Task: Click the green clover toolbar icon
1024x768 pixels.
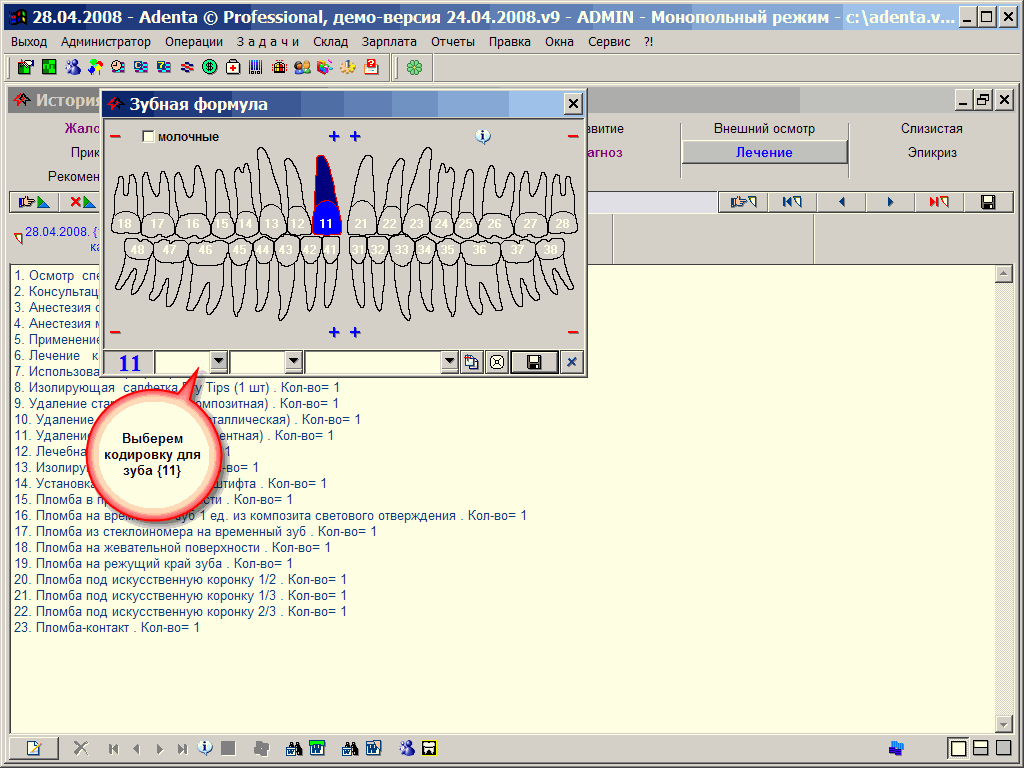Action: 414,67
